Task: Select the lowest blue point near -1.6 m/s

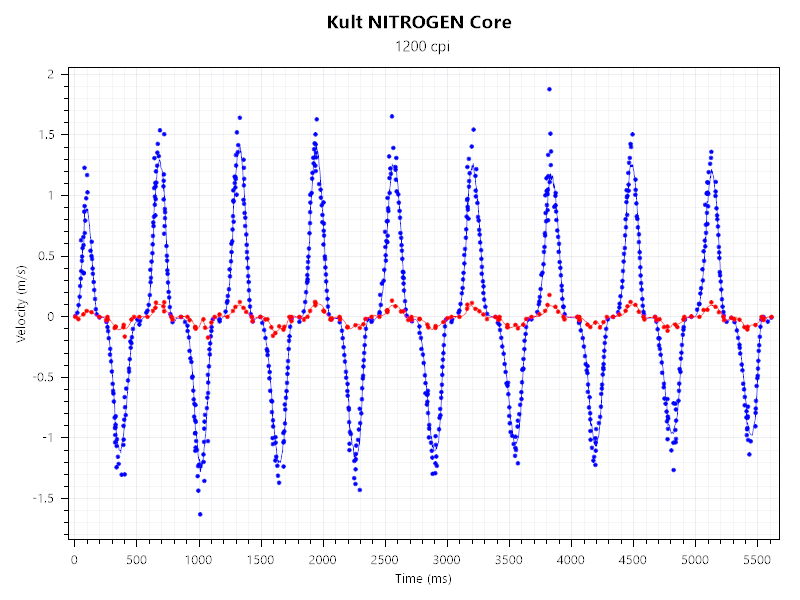Action: click(x=200, y=514)
